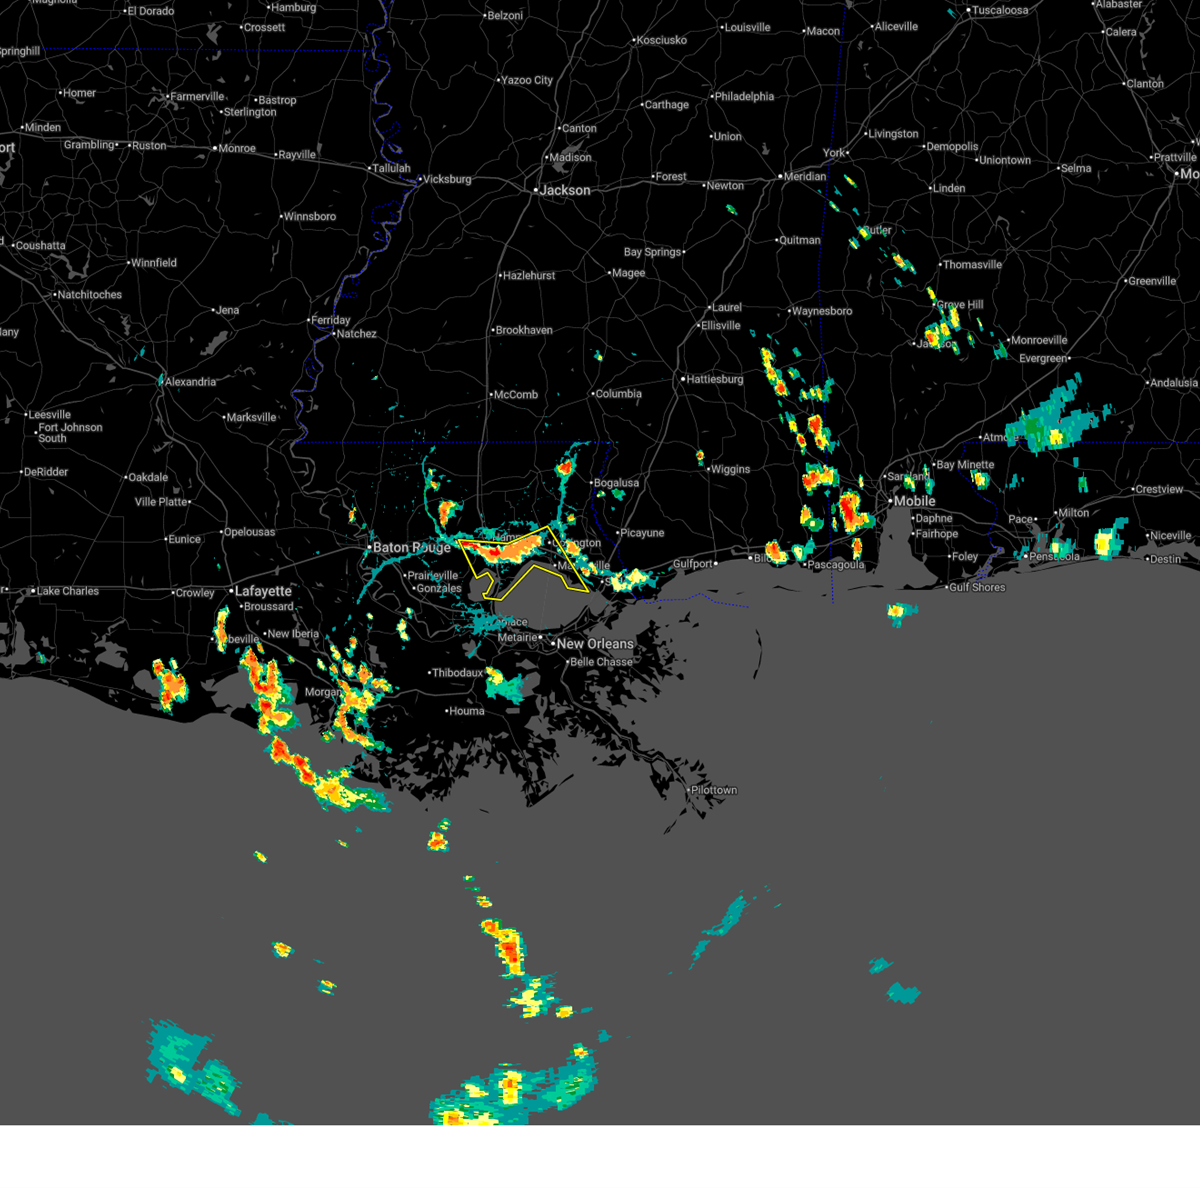The width and height of the screenshot is (1200, 1200).
Task: Select the Meridian city label
Action: (x=805, y=177)
